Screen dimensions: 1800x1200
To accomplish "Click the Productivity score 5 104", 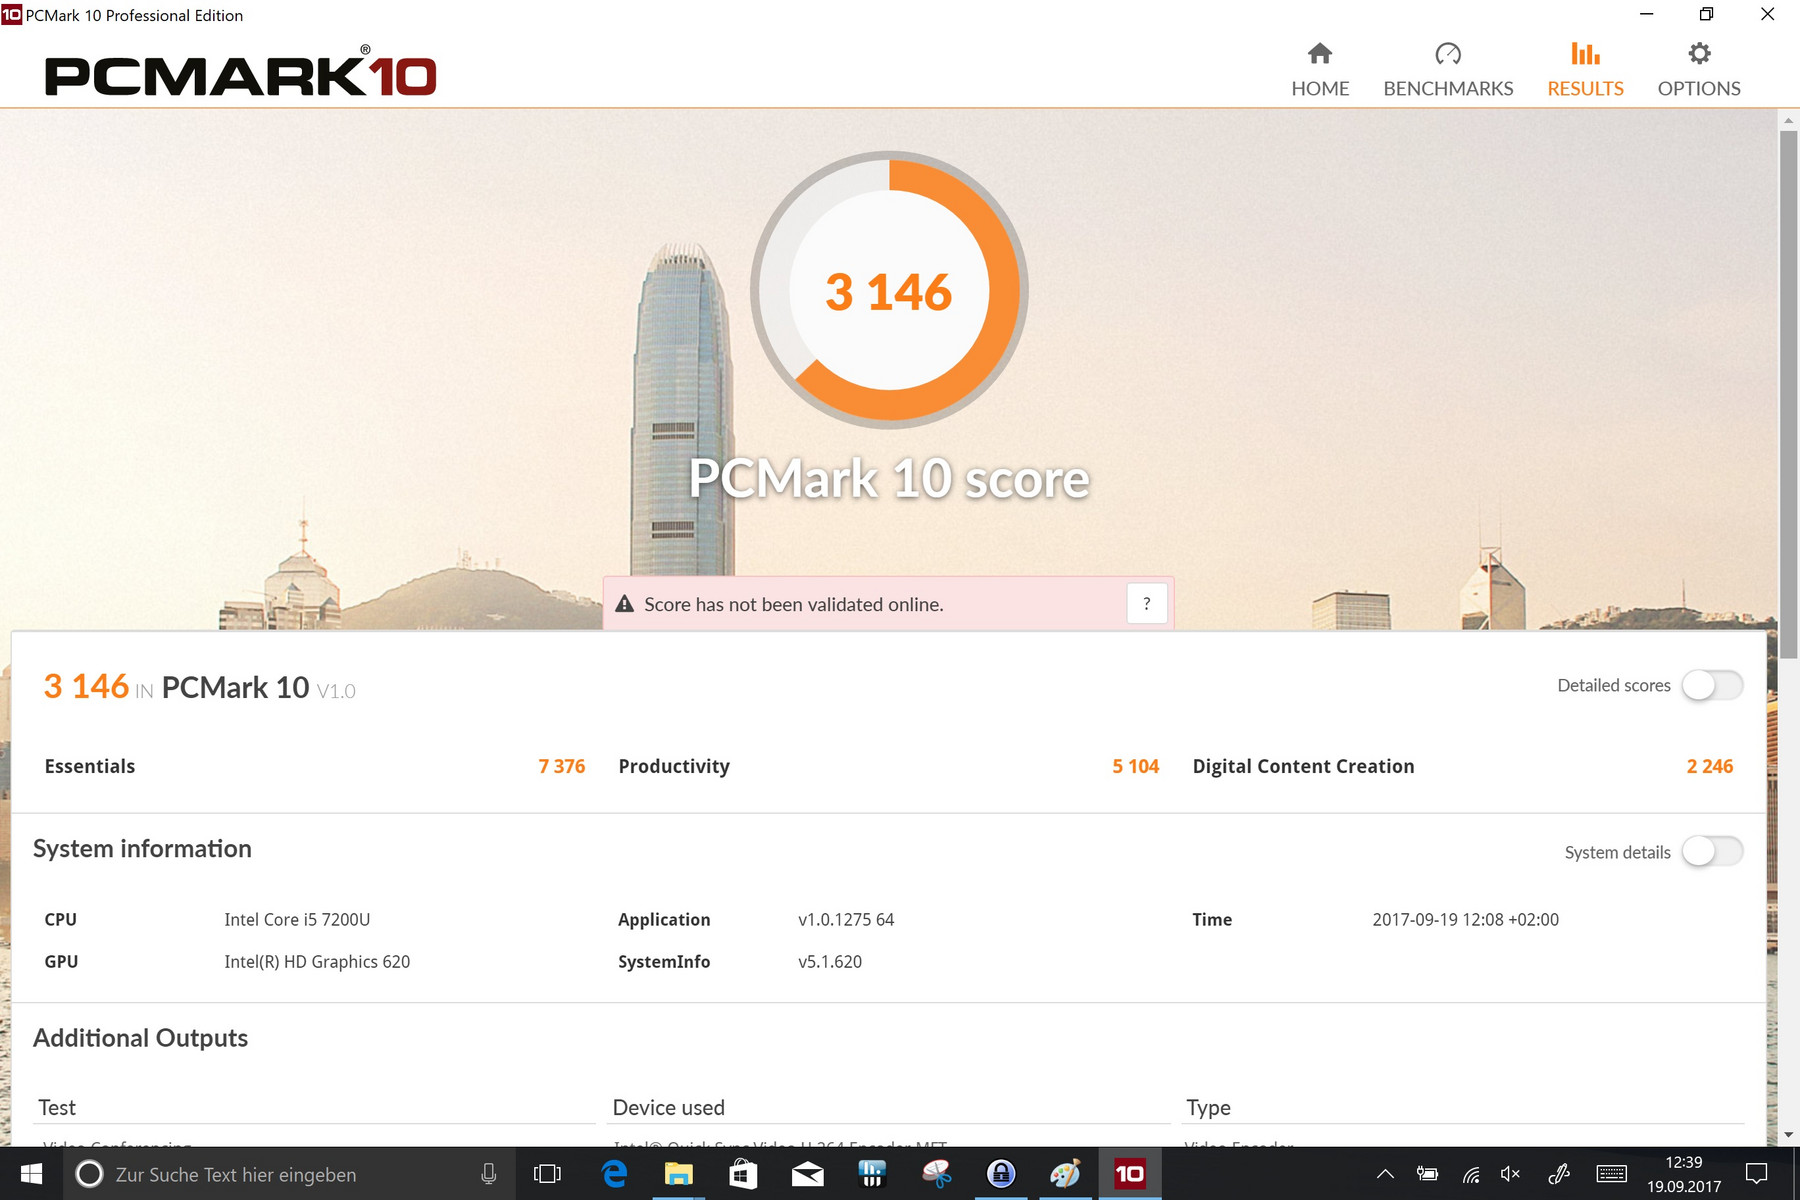I will pos(1136,766).
